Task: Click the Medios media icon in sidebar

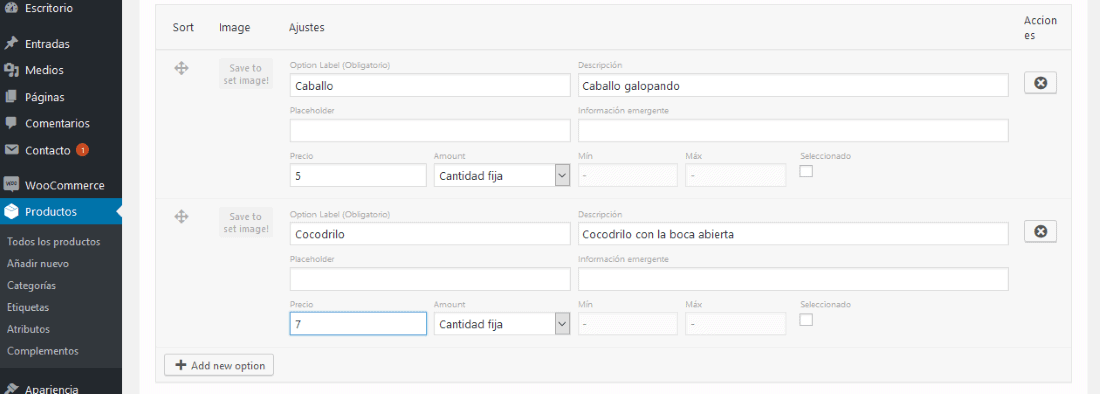Action: tap(11, 70)
